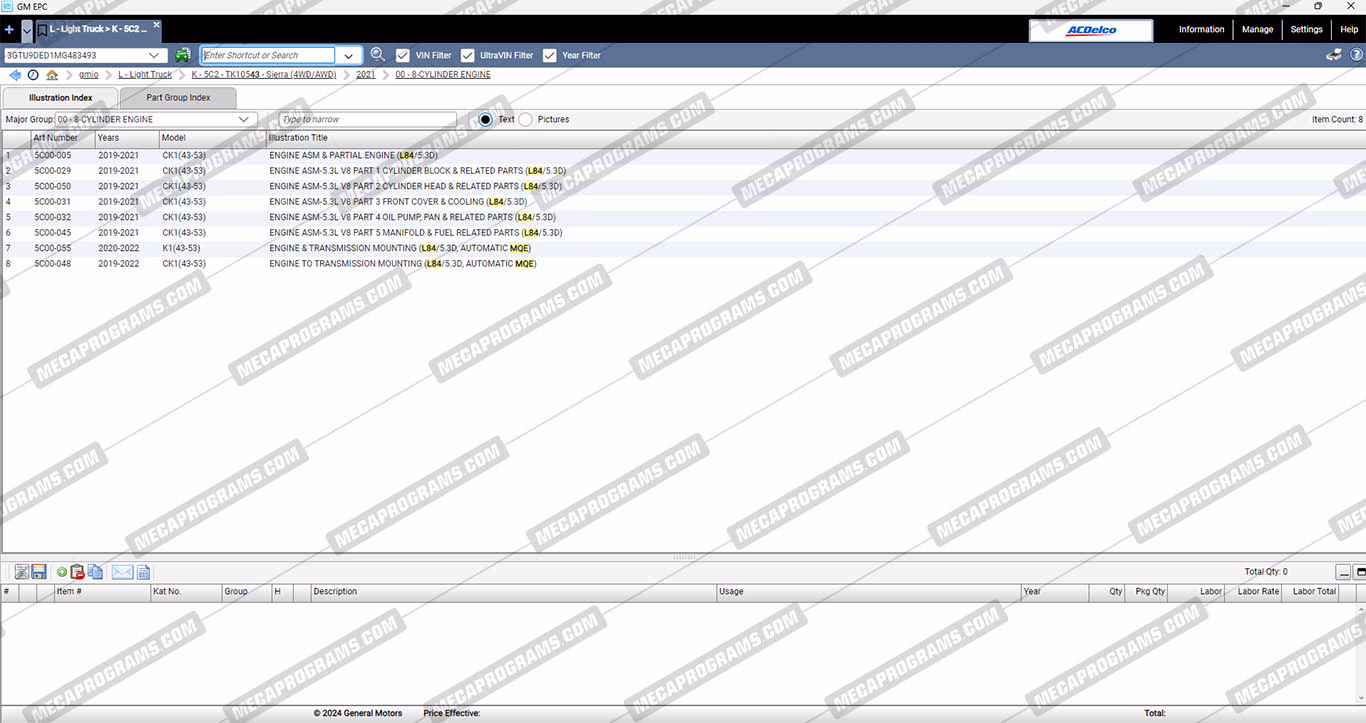1366x723 pixels.
Task: Expand the shortcut search dropdown arrow
Action: click(x=348, y=55)
